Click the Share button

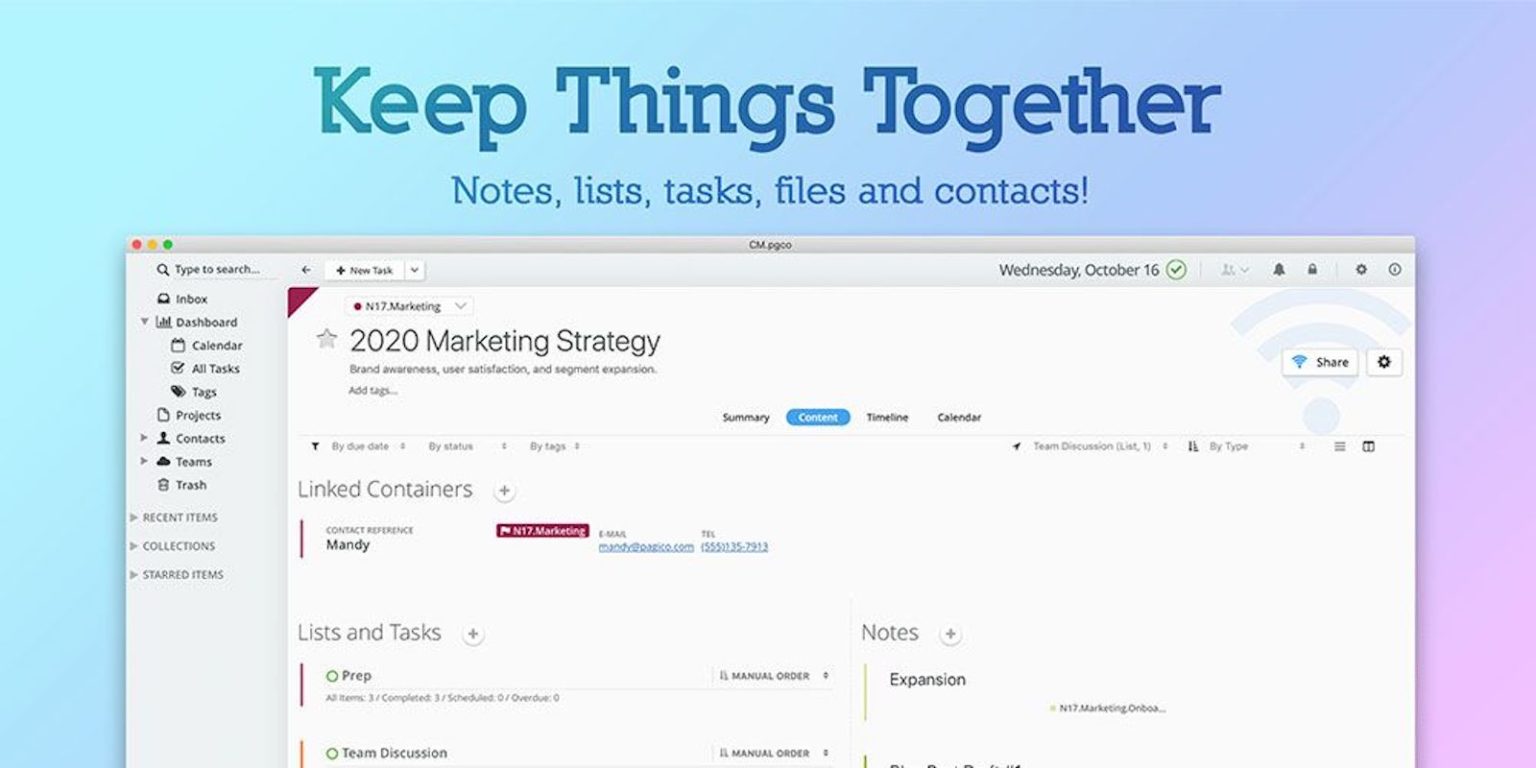pos(1320,362)
